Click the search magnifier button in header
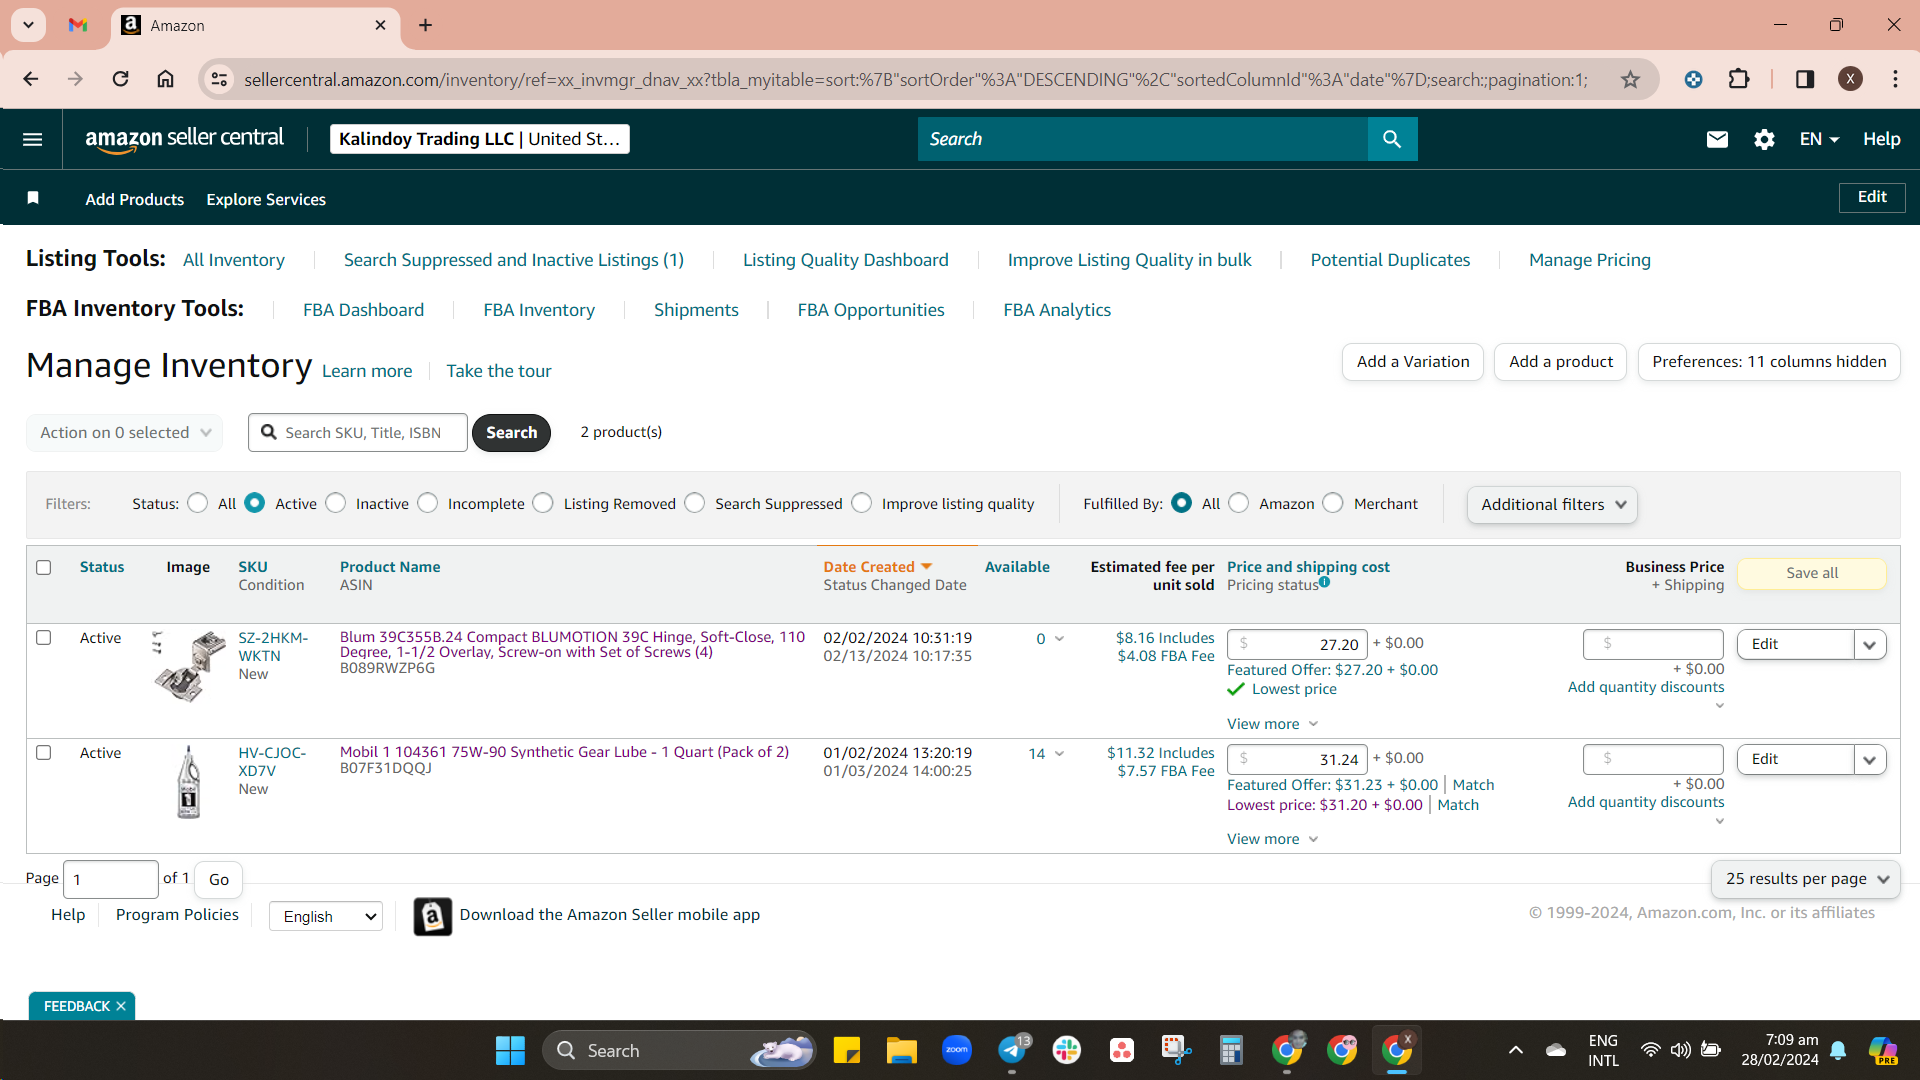The image size is (1920, 1080). point(1392,139)
